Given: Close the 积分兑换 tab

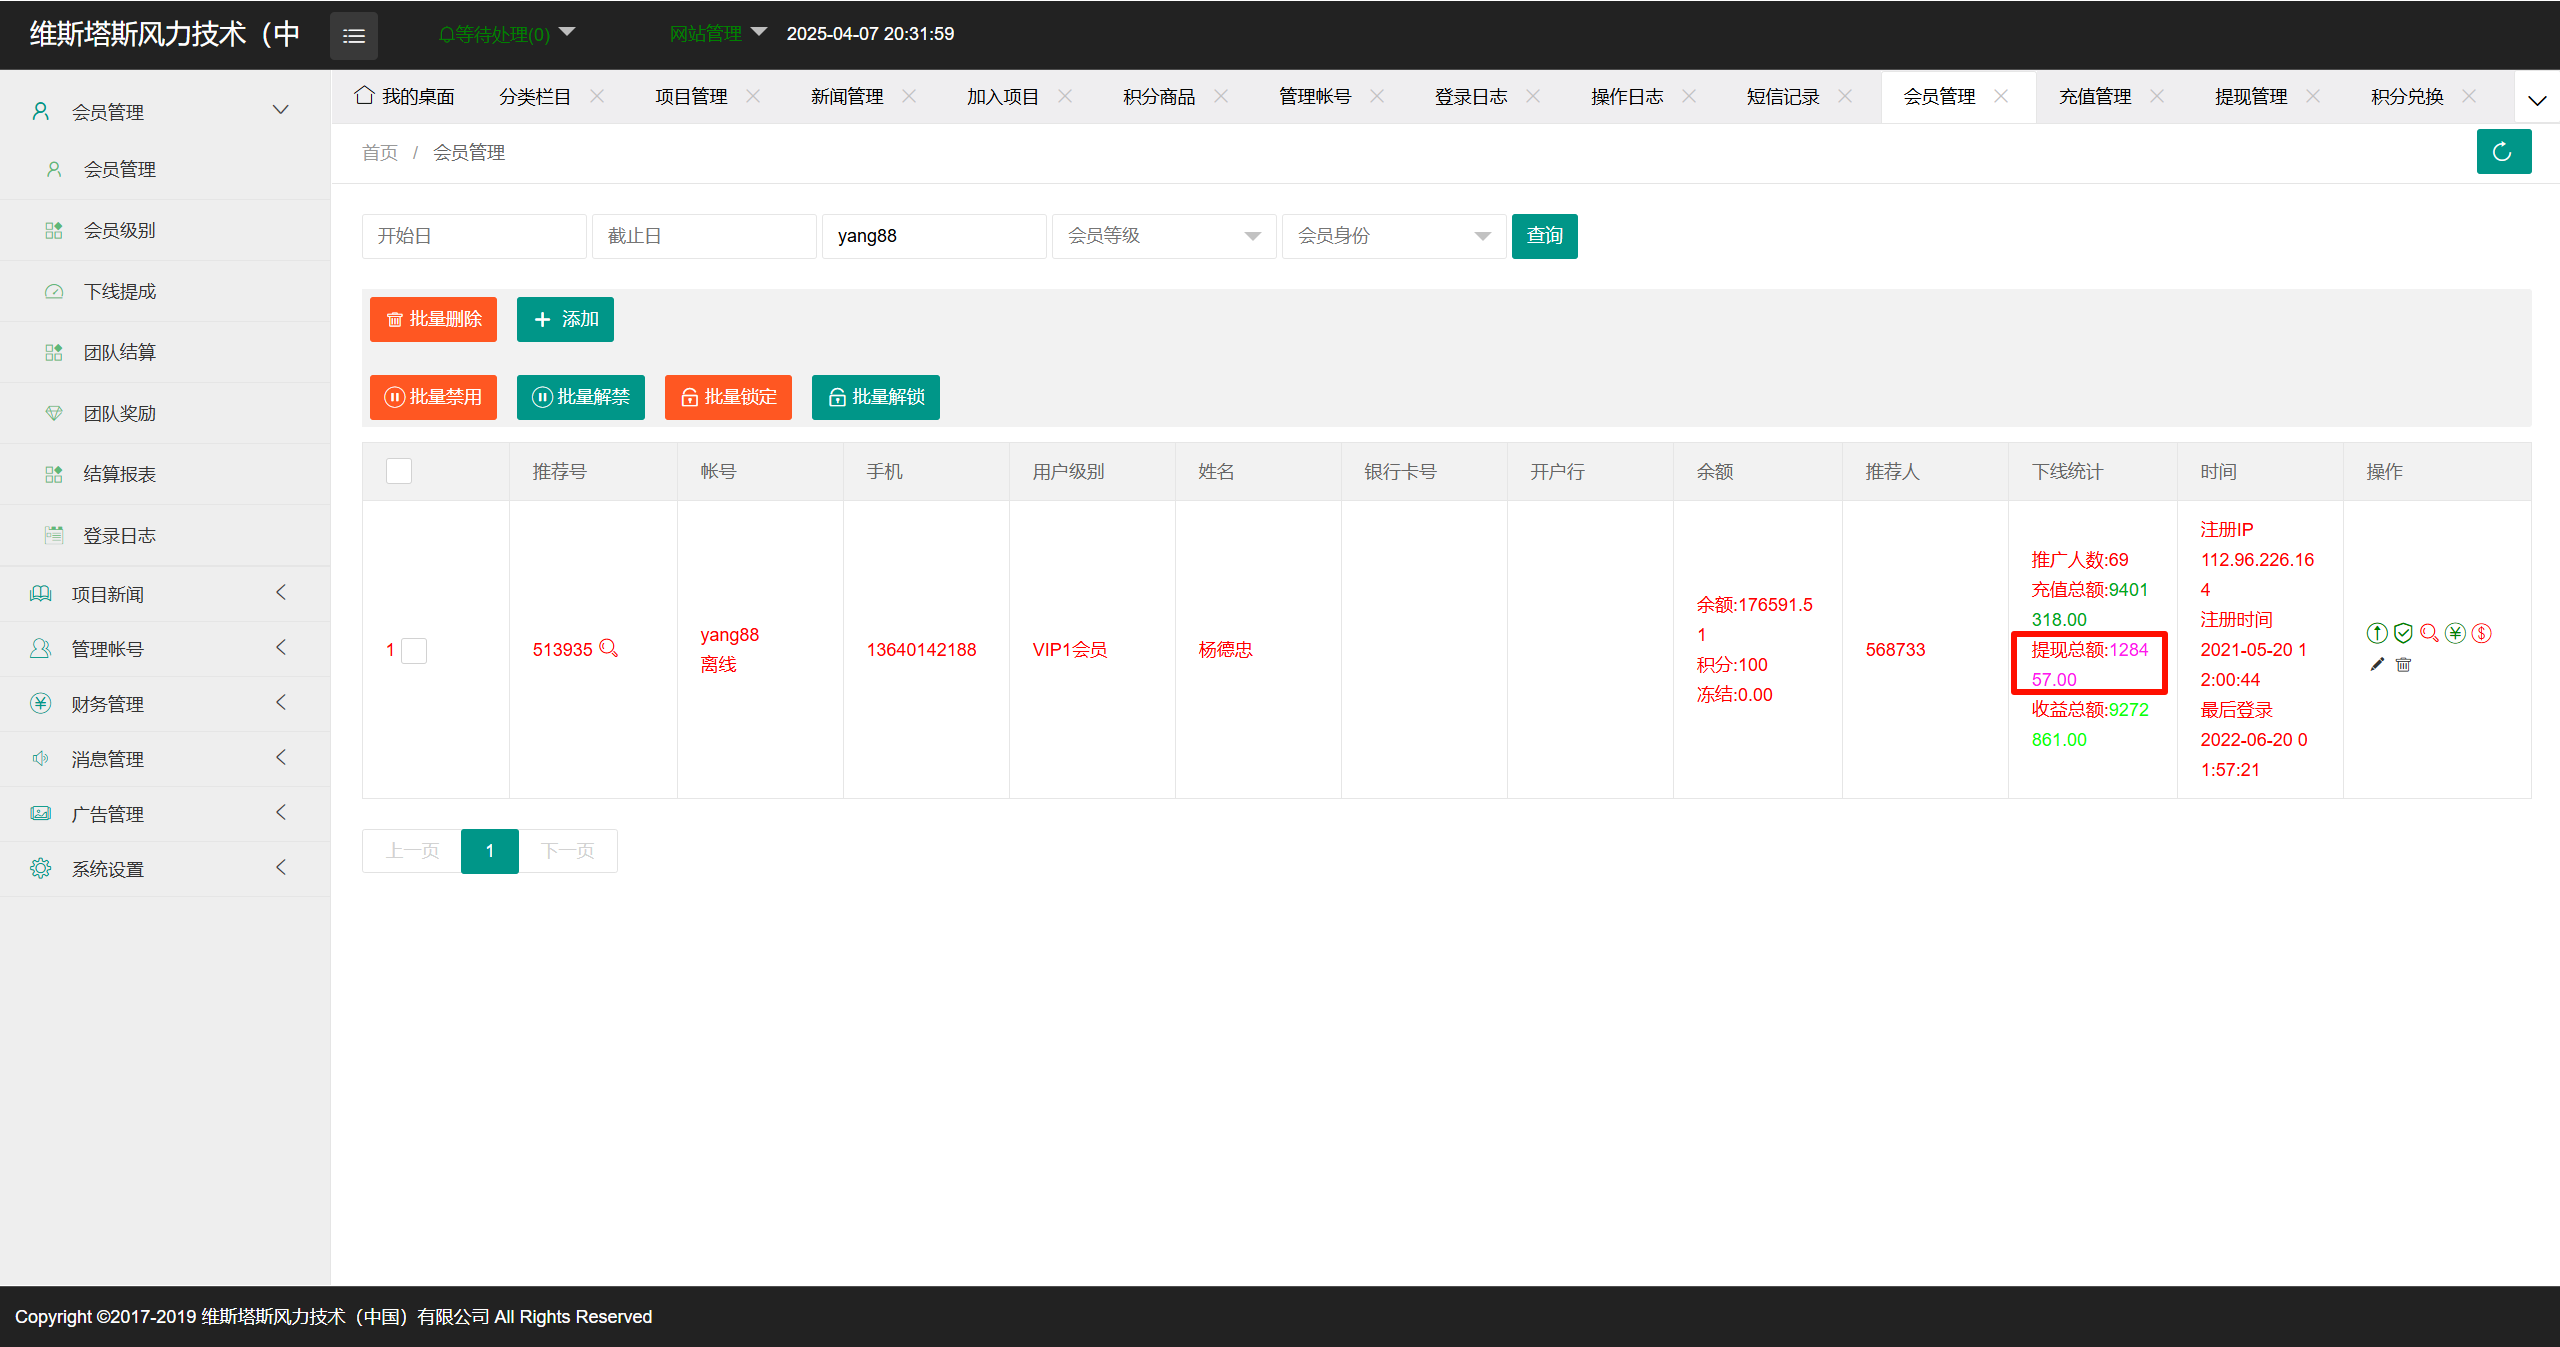Looking at the screenshot, I should 2469,96.
